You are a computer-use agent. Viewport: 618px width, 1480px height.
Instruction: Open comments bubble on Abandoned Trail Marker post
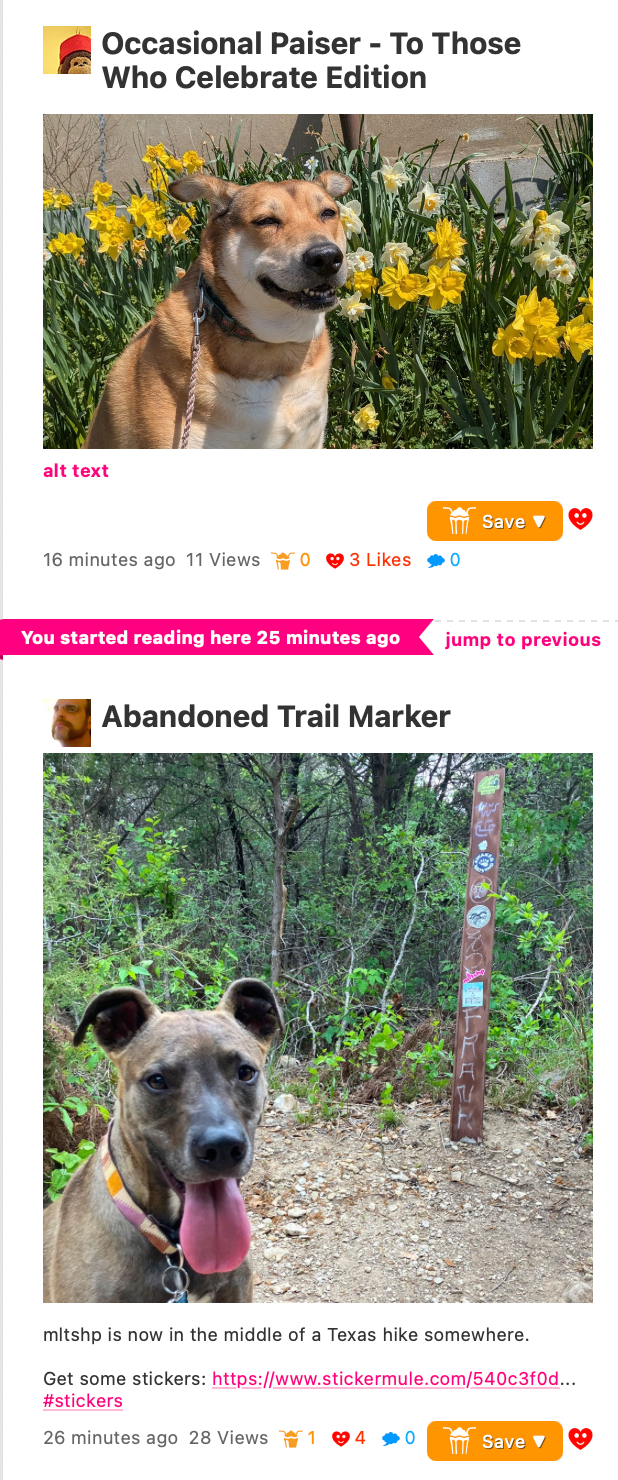(x=398, y=1438)
